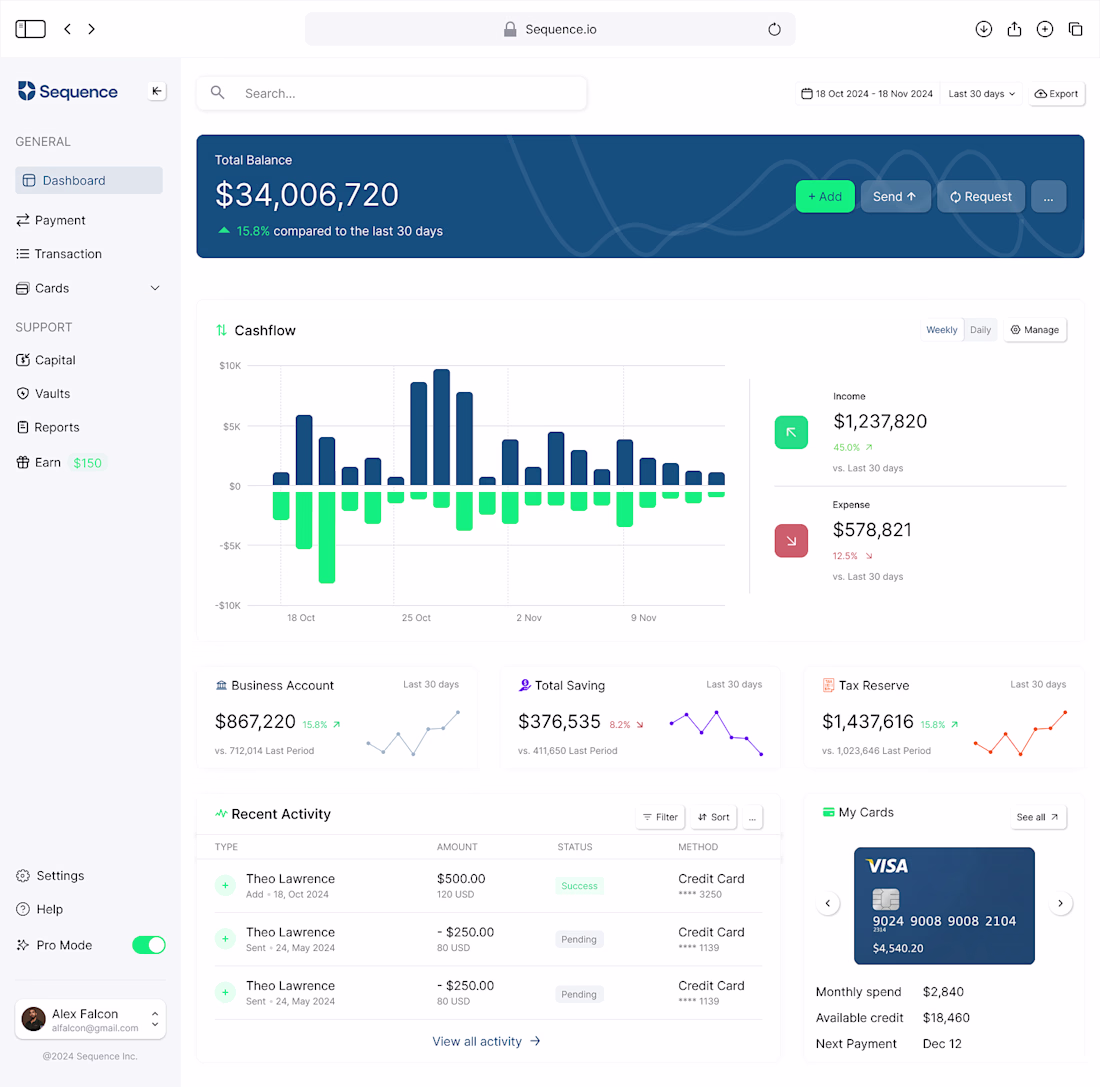Click the Send button
Viewport: 1100px width, 1087px height.
point(895,196)
